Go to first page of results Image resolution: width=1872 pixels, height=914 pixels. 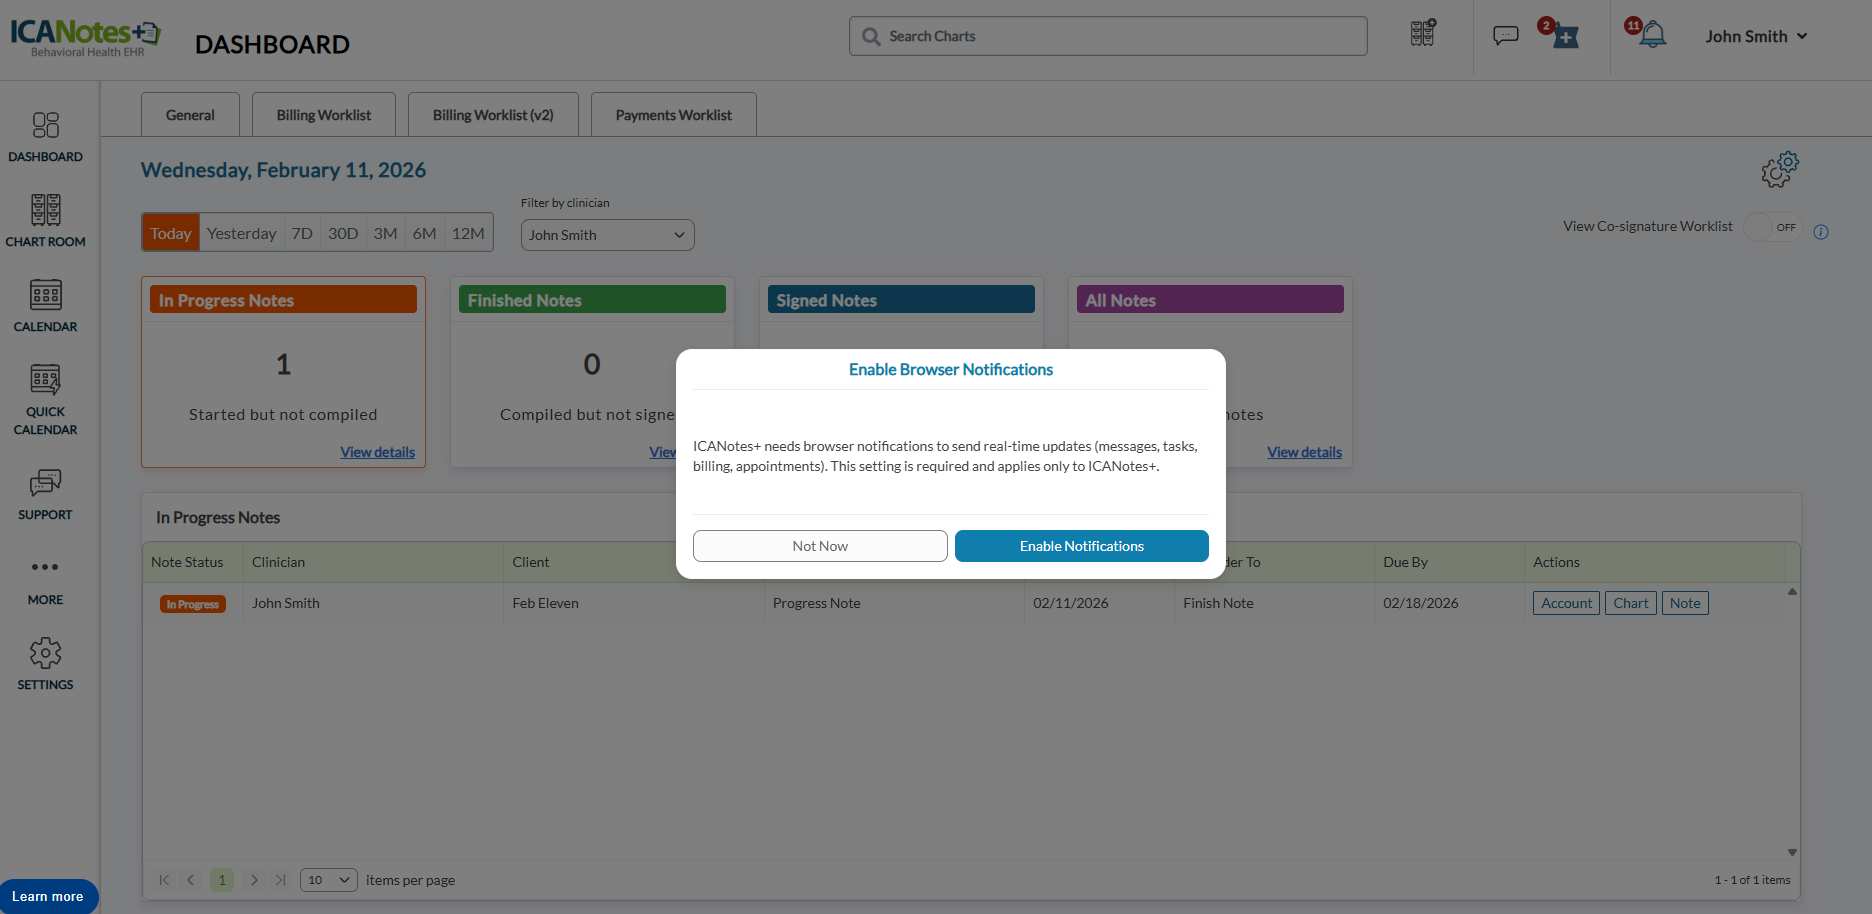pos(164,880)
